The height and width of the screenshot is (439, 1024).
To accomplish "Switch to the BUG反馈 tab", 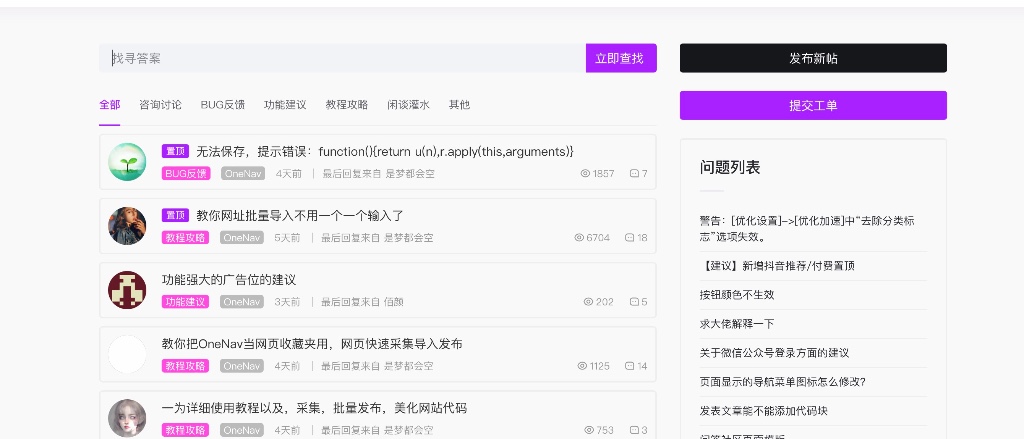I will tap(222, 105).
